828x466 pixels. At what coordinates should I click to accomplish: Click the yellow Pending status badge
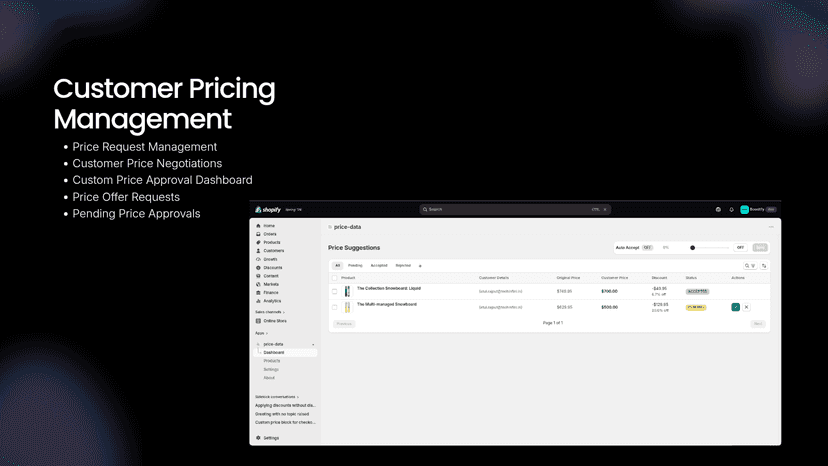[x=696, y=307]
